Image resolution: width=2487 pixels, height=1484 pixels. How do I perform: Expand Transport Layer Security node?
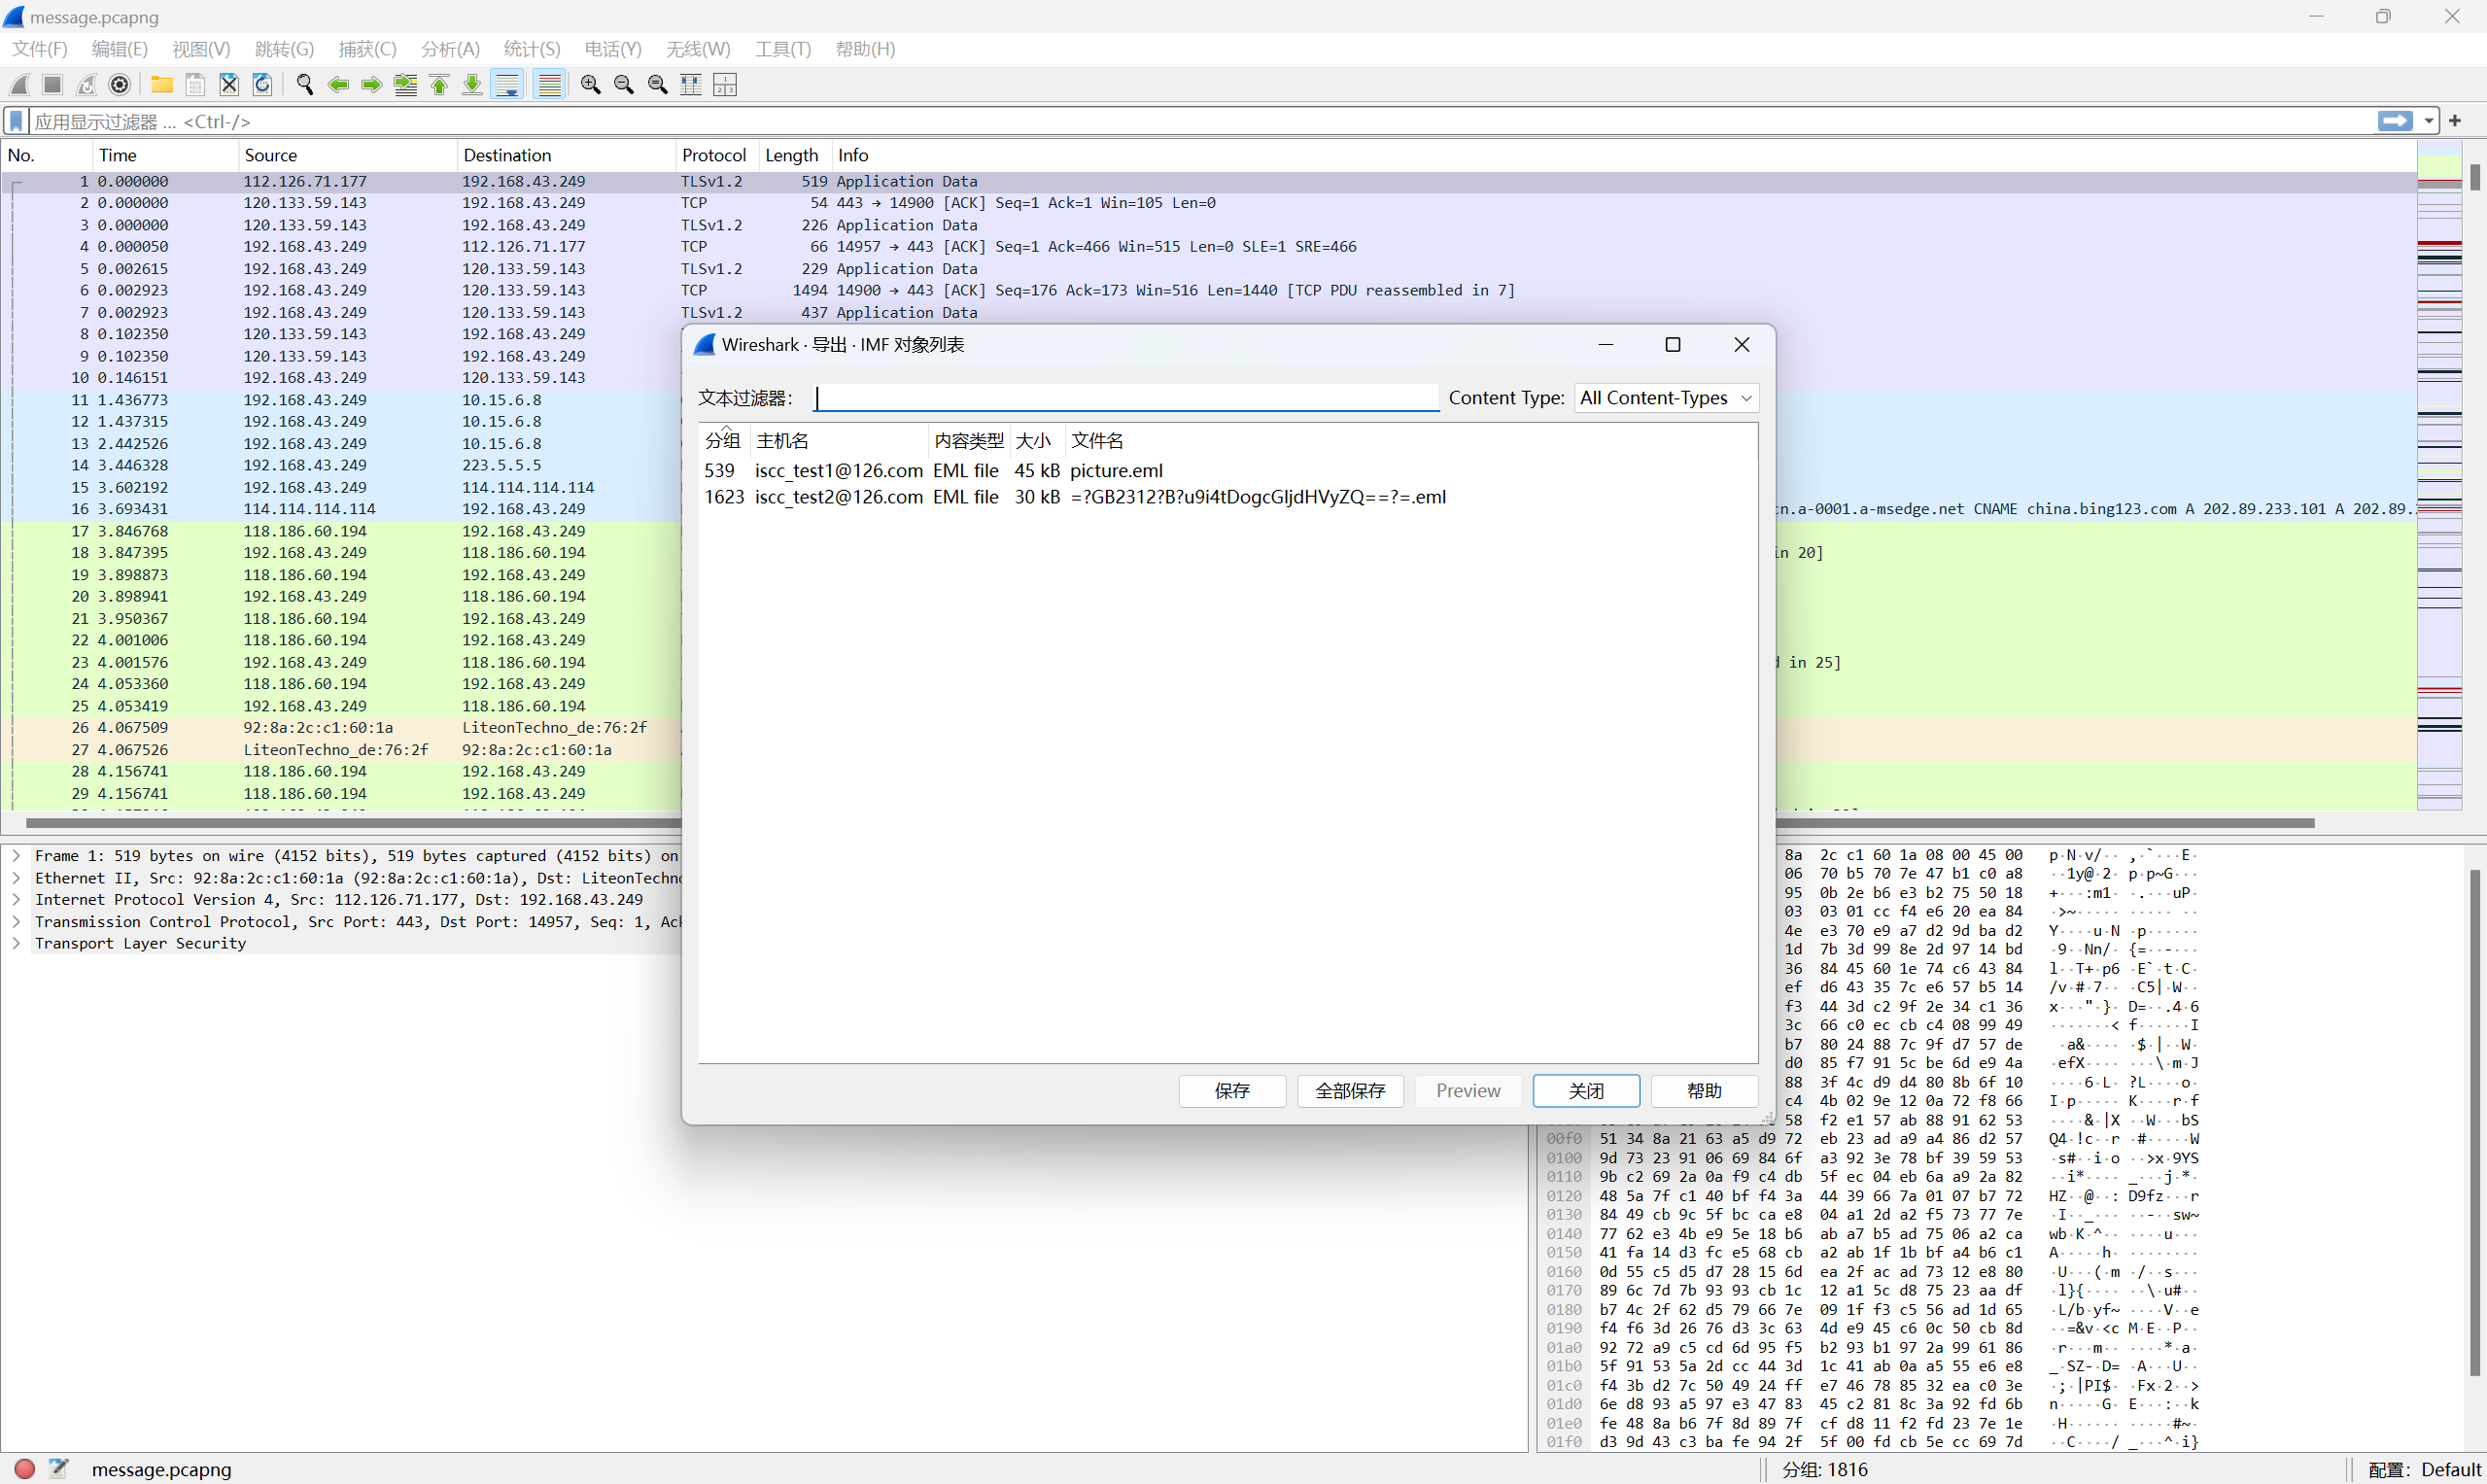pyautogui.click(x=17, y=944)
